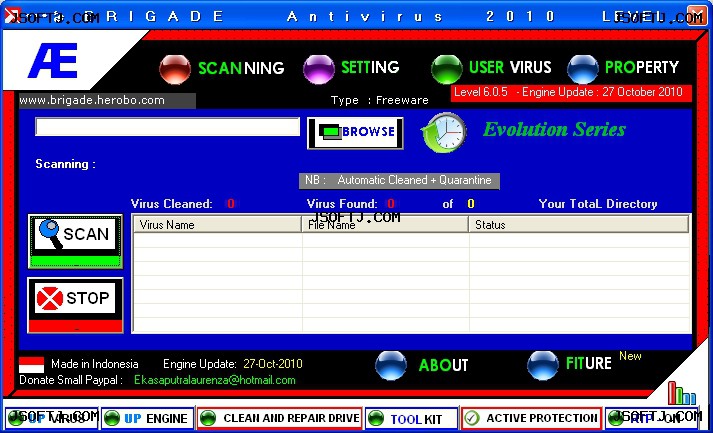Start scanning with the SCAN button
The height and width of the screenshot is (433, 713).
(x=75, y=241)
